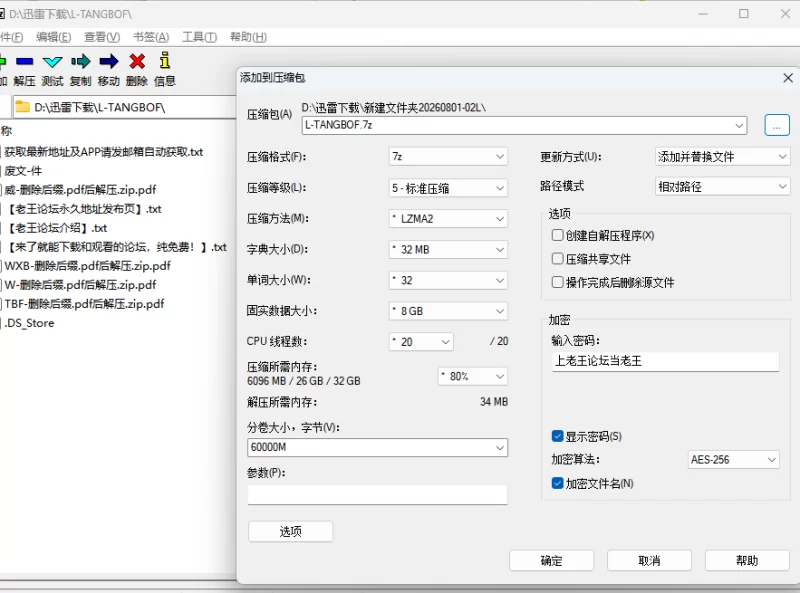Select the 废文-件 item
The width and height of the screenshot is (800, 593).
click(x=22, y=171)
